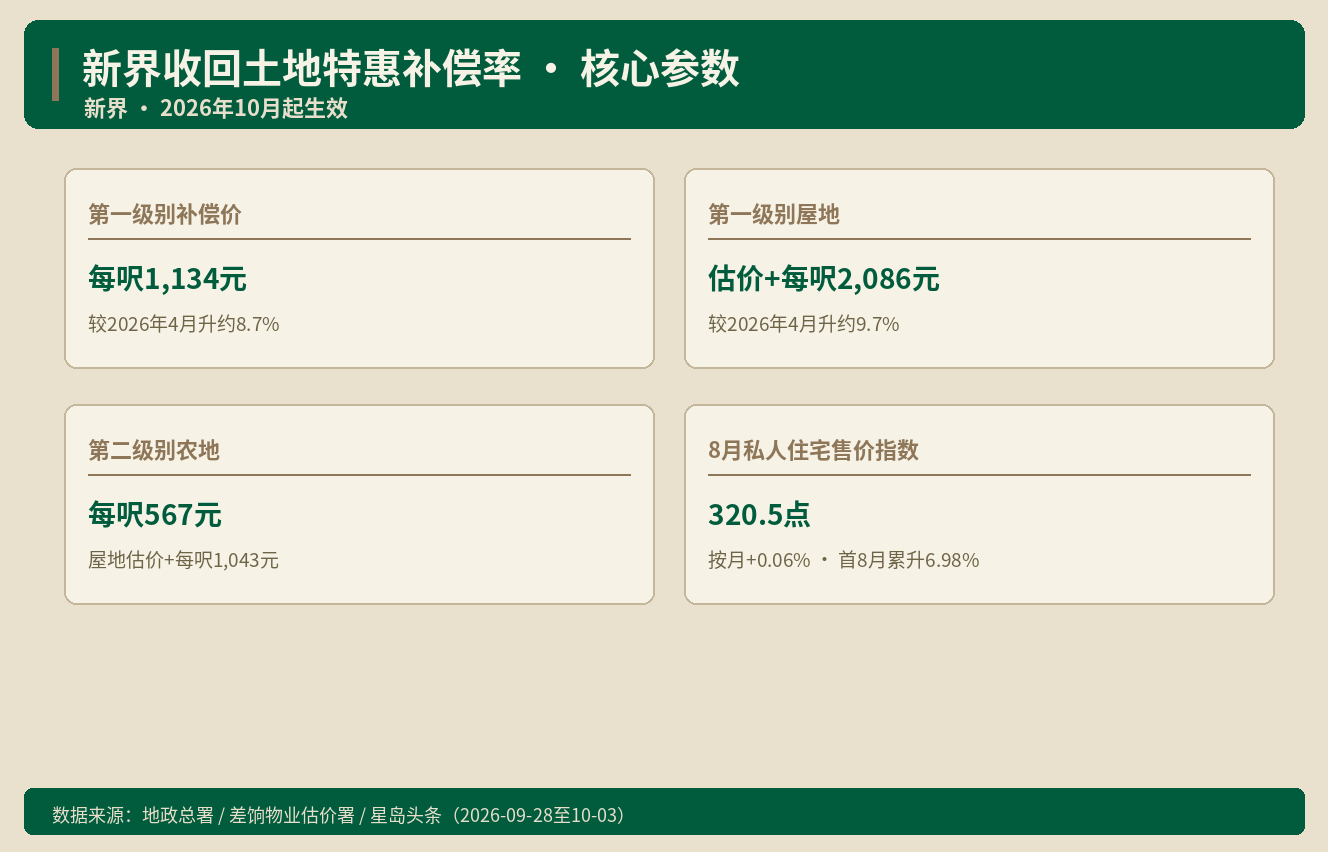
Task: Click the value 每呎1,134元
Action: [167, 279]
